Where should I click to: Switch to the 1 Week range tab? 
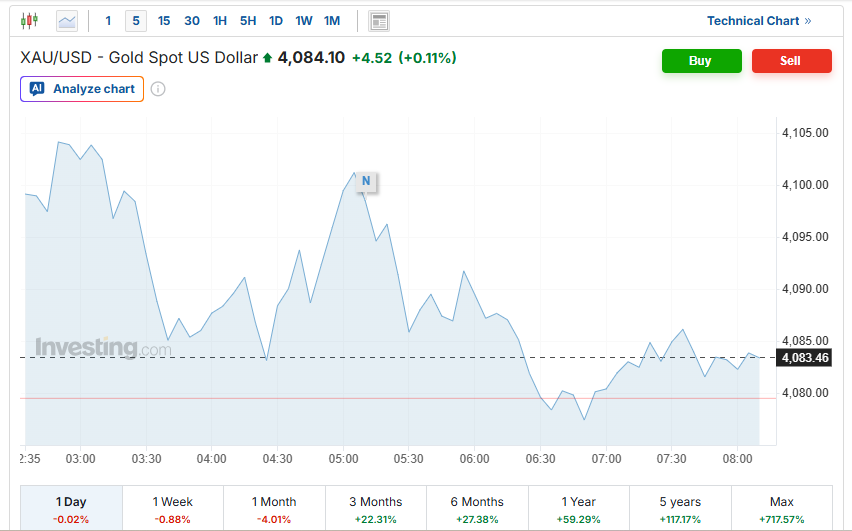172,508
